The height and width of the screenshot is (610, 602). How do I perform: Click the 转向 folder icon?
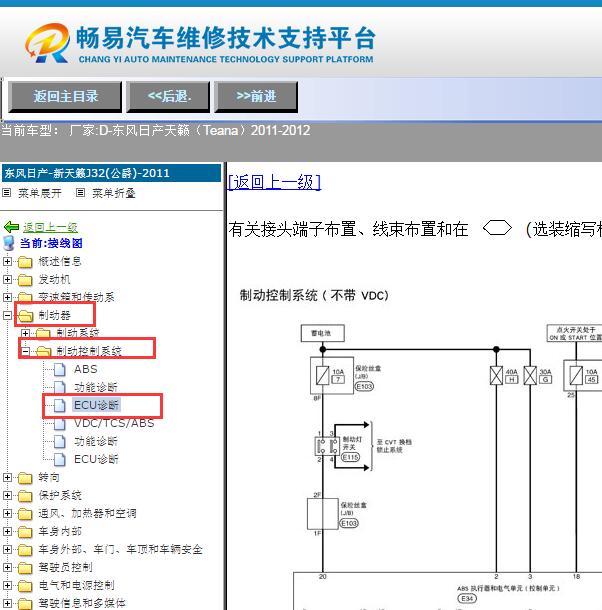click(x=25, y=478)
